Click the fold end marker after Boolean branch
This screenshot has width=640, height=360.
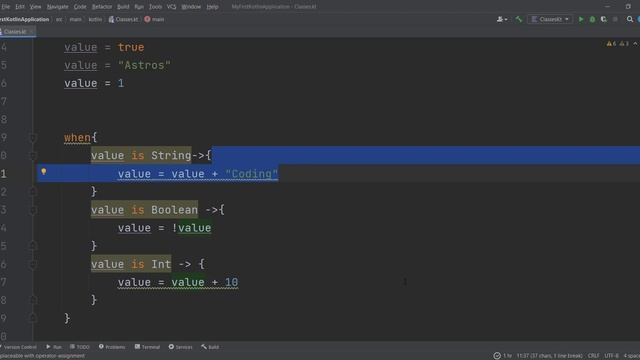(33, 246)
